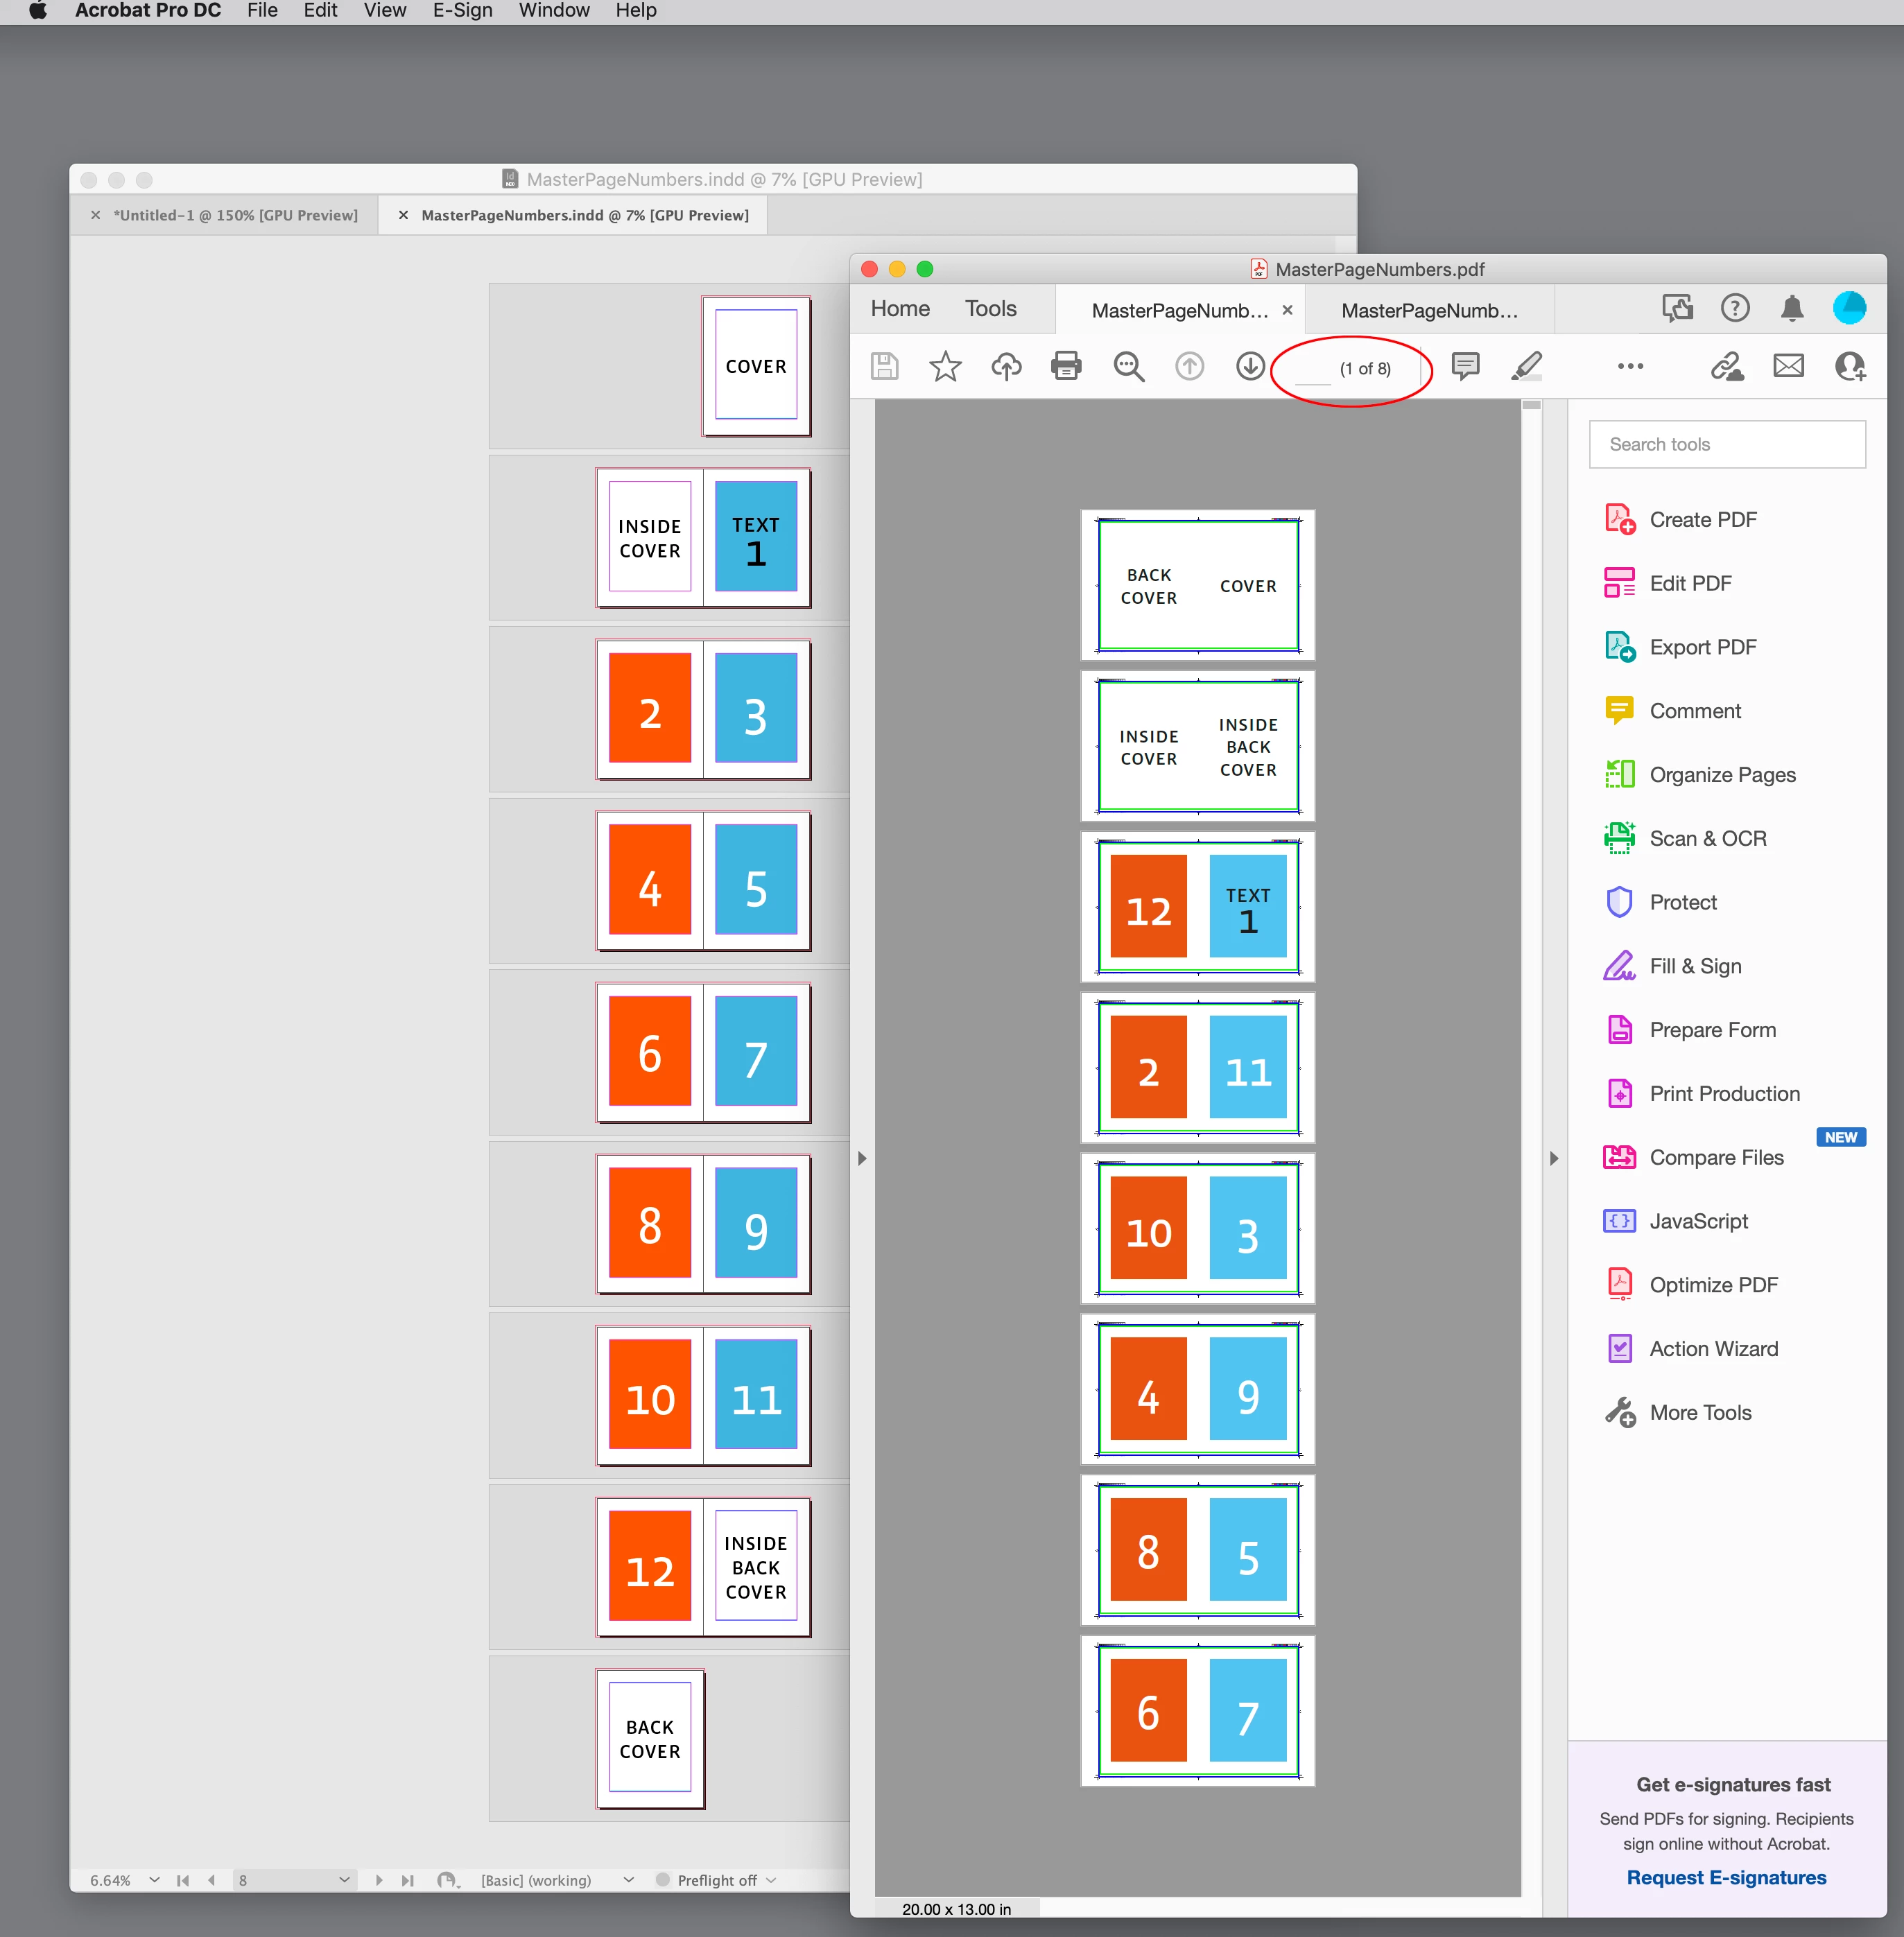Click the print icon in Acrobat toolbar
1904x1937 pixels.
1066,366
